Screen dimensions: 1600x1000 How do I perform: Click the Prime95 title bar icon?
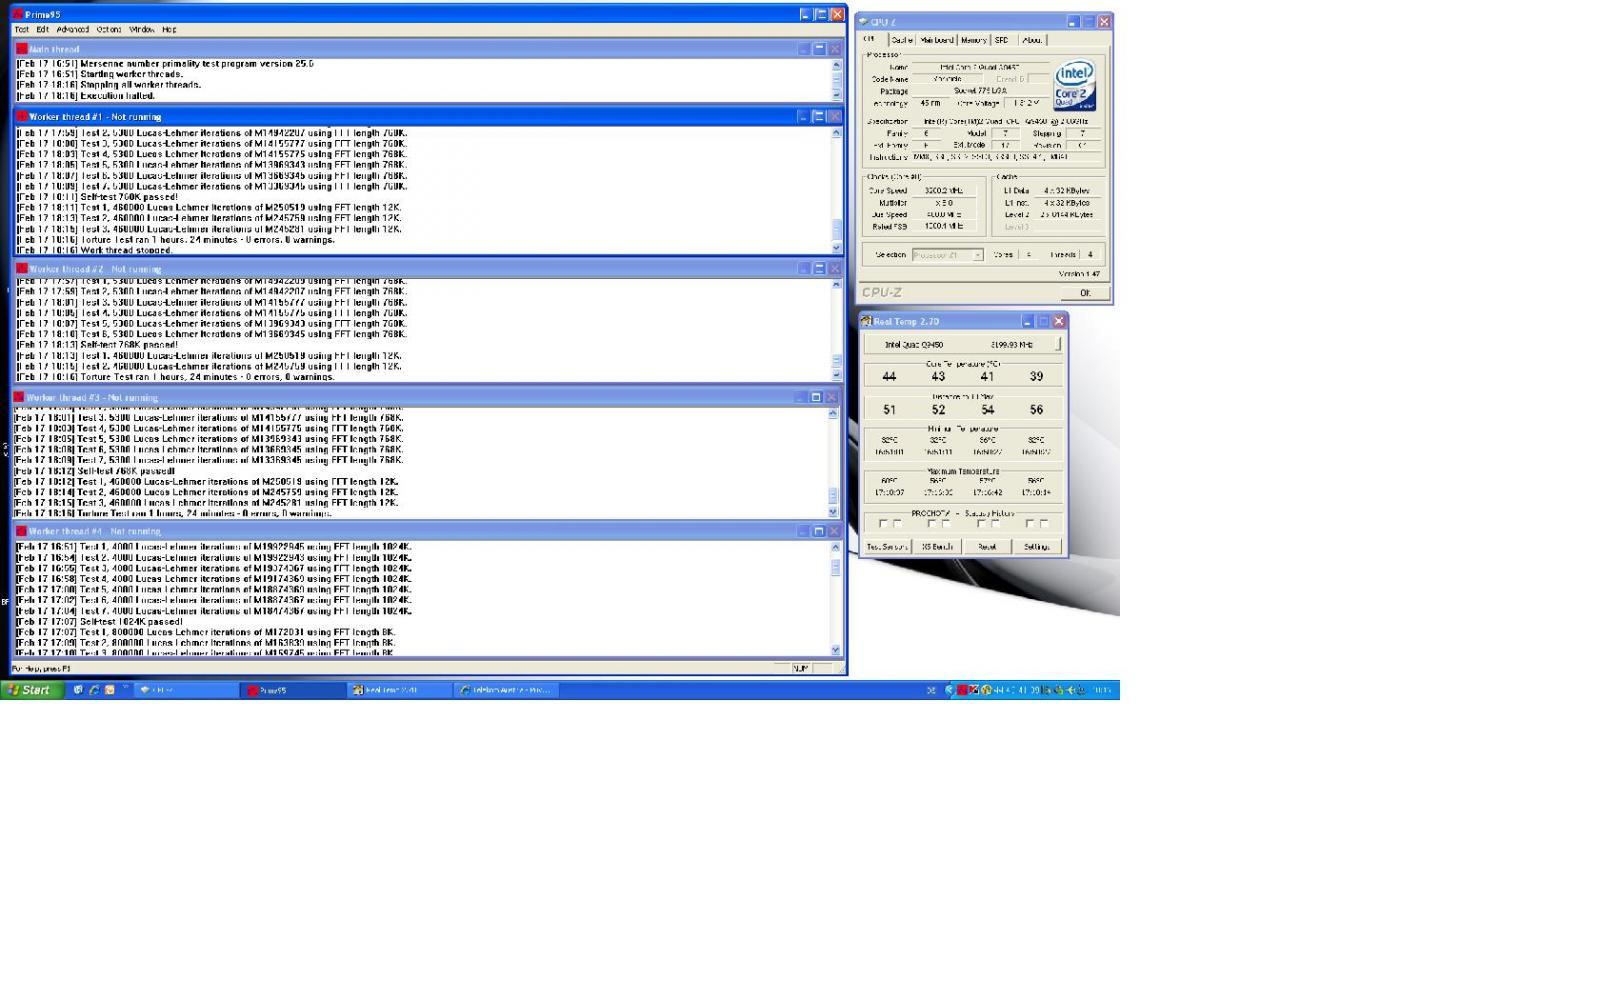[x=17, y=14]
